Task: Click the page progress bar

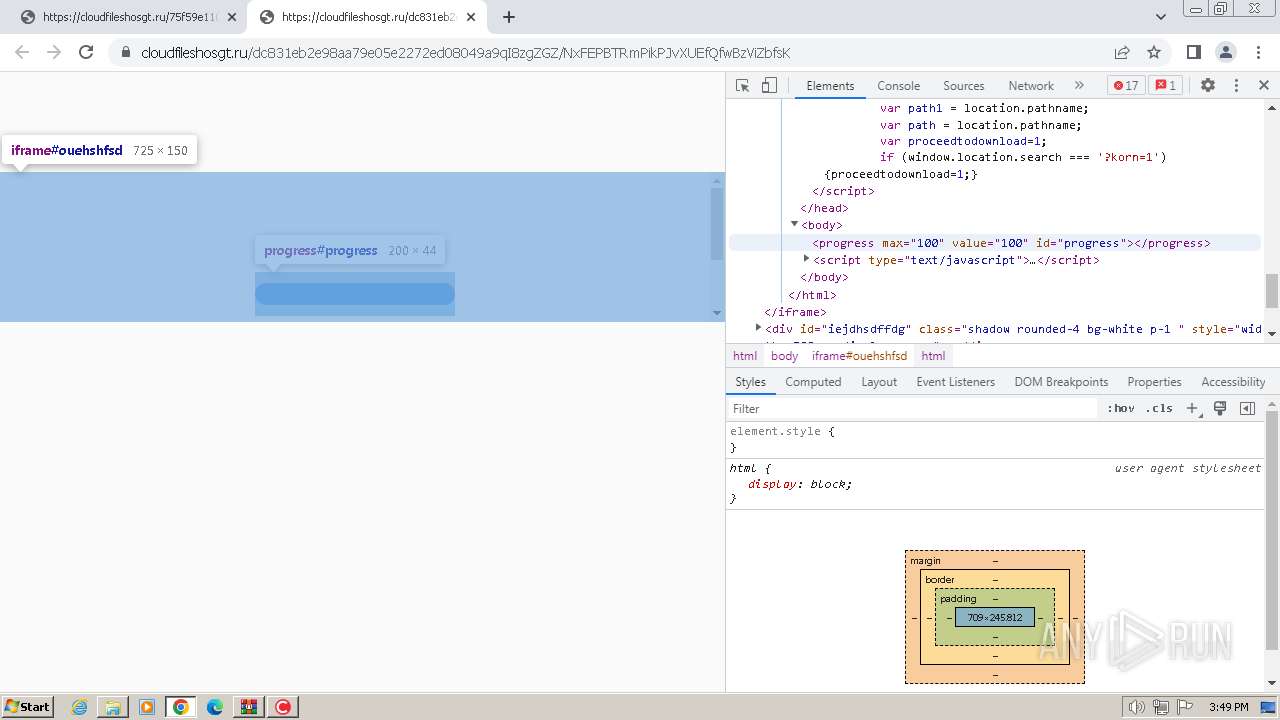Action: tap(355, 294)
